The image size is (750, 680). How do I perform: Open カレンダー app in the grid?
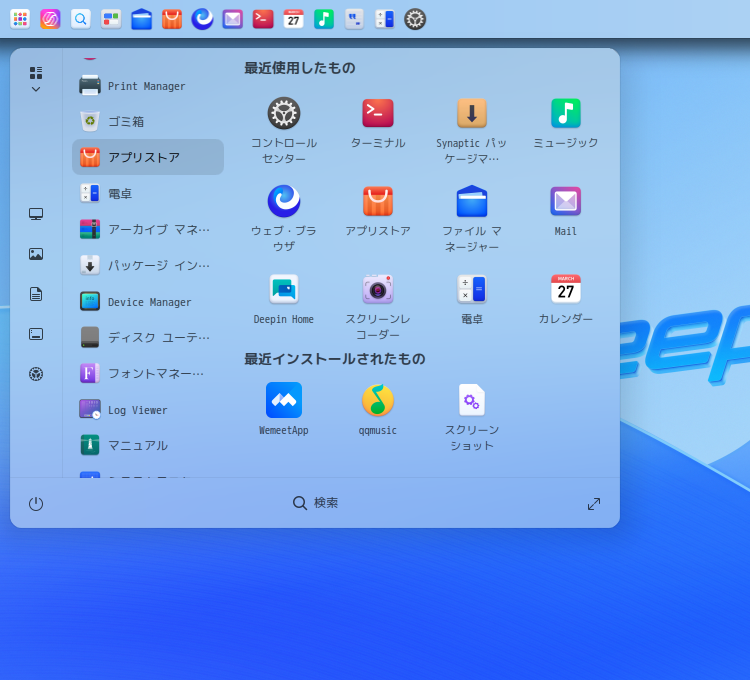(x=566, y=290)
